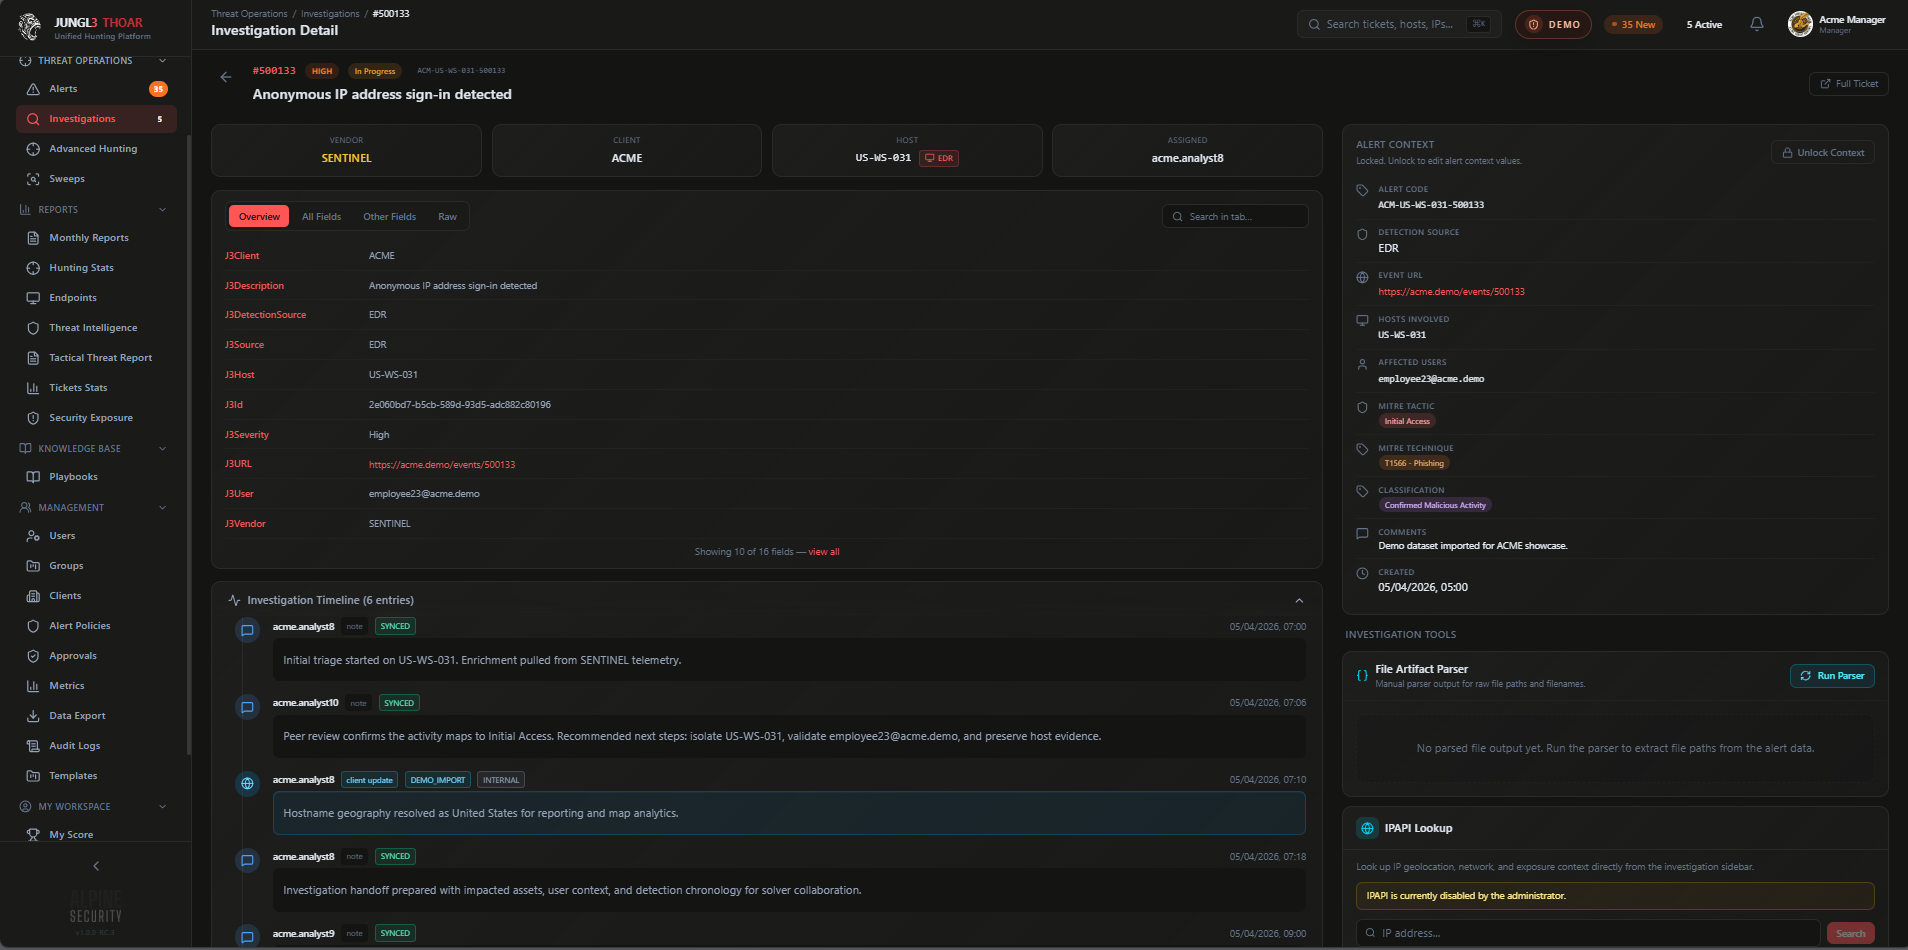Open Data Export page
Viewport: 1908px width, 950px height.
tap(96, 716)
